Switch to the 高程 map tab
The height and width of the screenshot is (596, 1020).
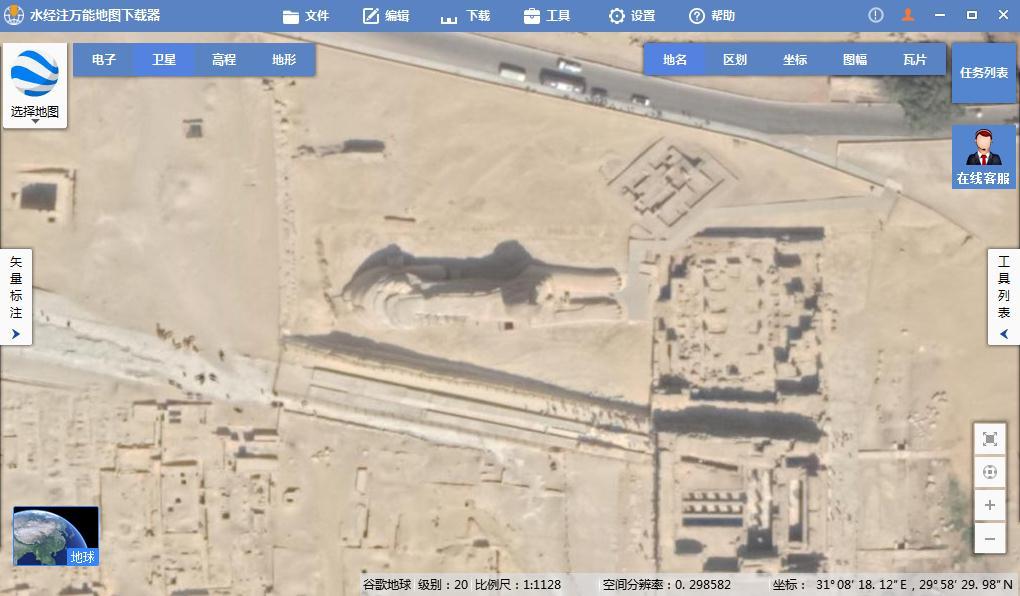pos(224,59)
